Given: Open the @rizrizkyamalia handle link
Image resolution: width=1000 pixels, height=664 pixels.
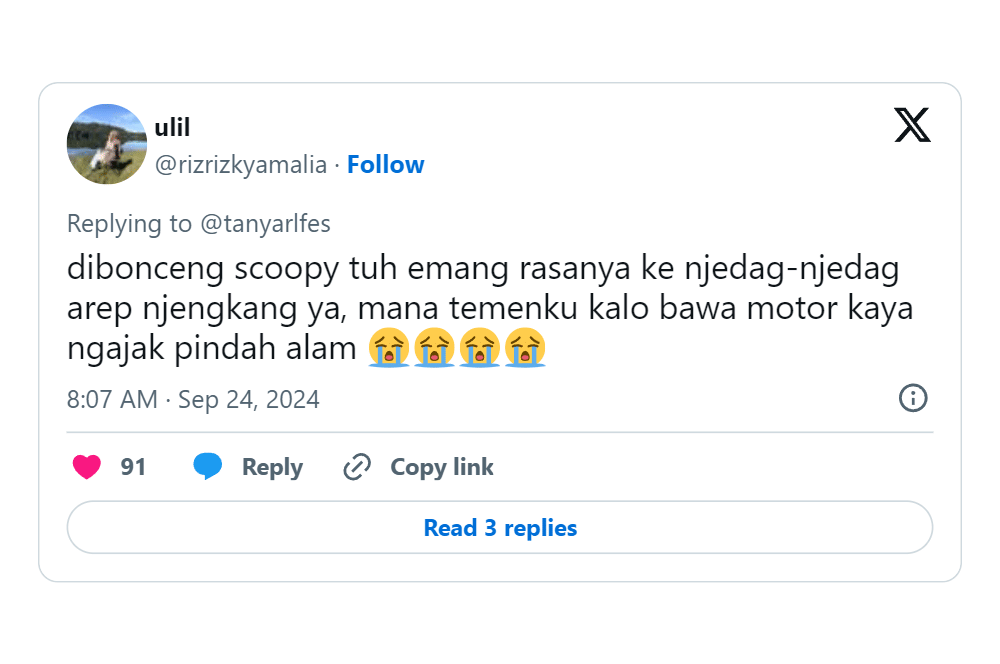Looking at the screenshot, I should click(240, 165).
